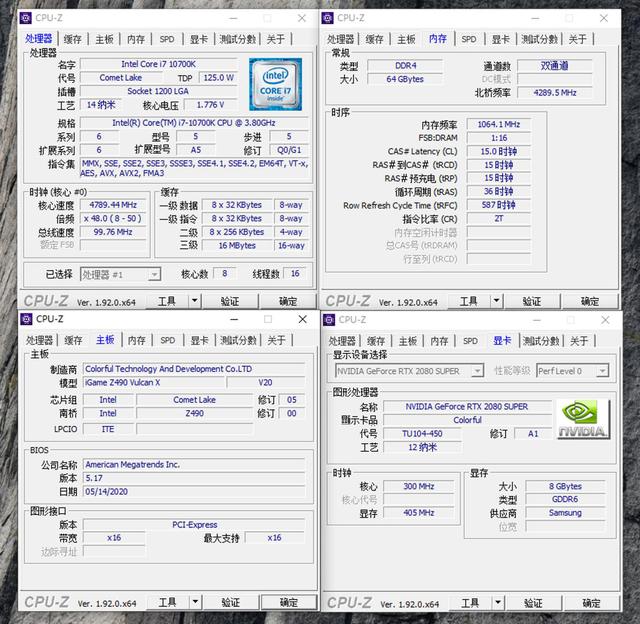The width and height of the screenshot is (640, 624).
Task: Open SPD tab in the memory window
Action: [469, 39]
